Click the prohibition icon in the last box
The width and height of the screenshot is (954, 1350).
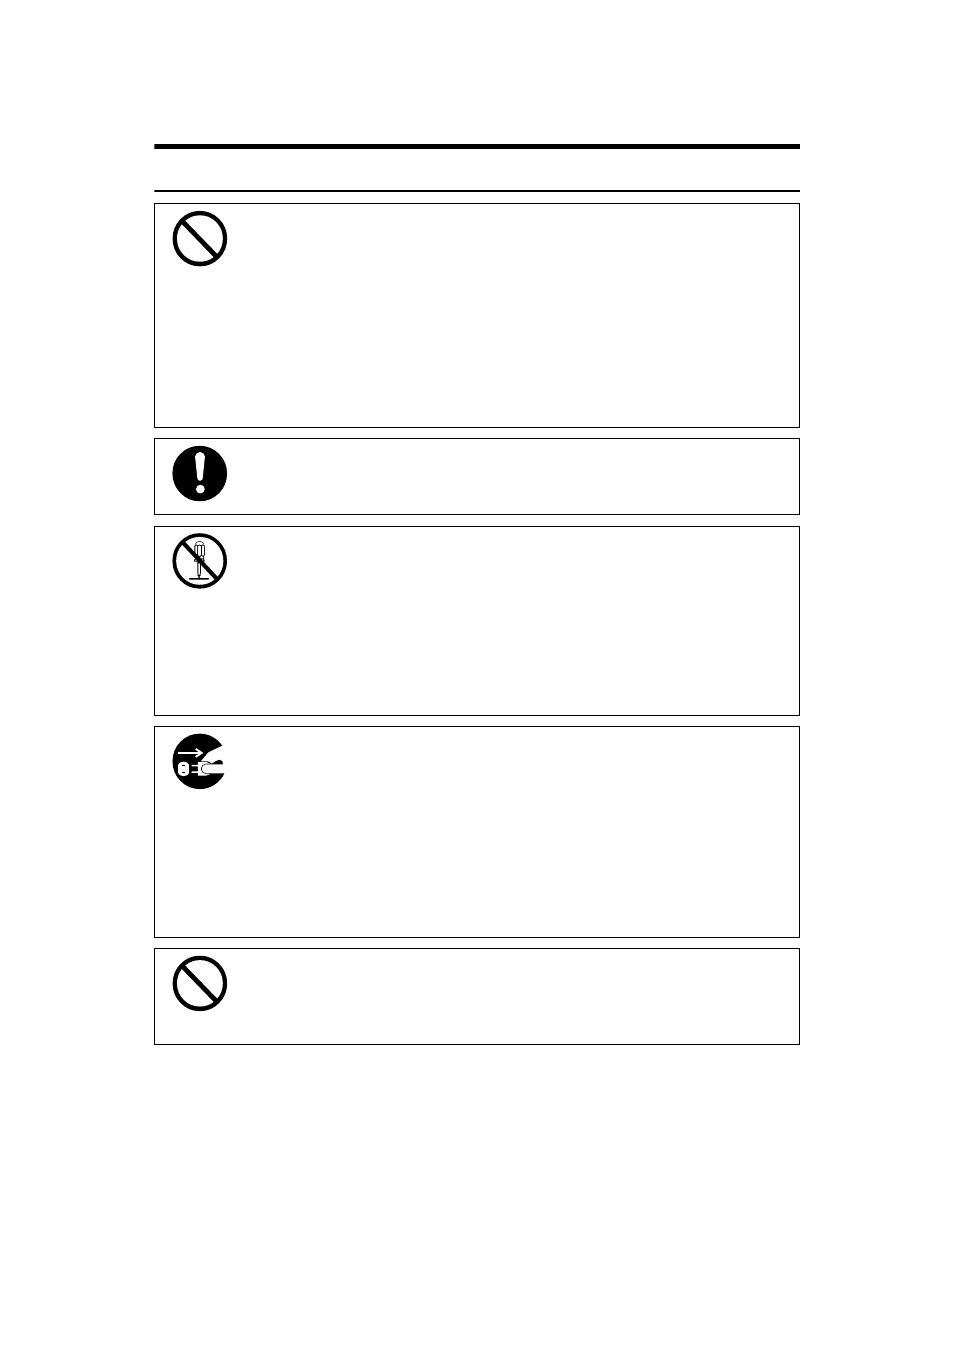click(200, 984)
